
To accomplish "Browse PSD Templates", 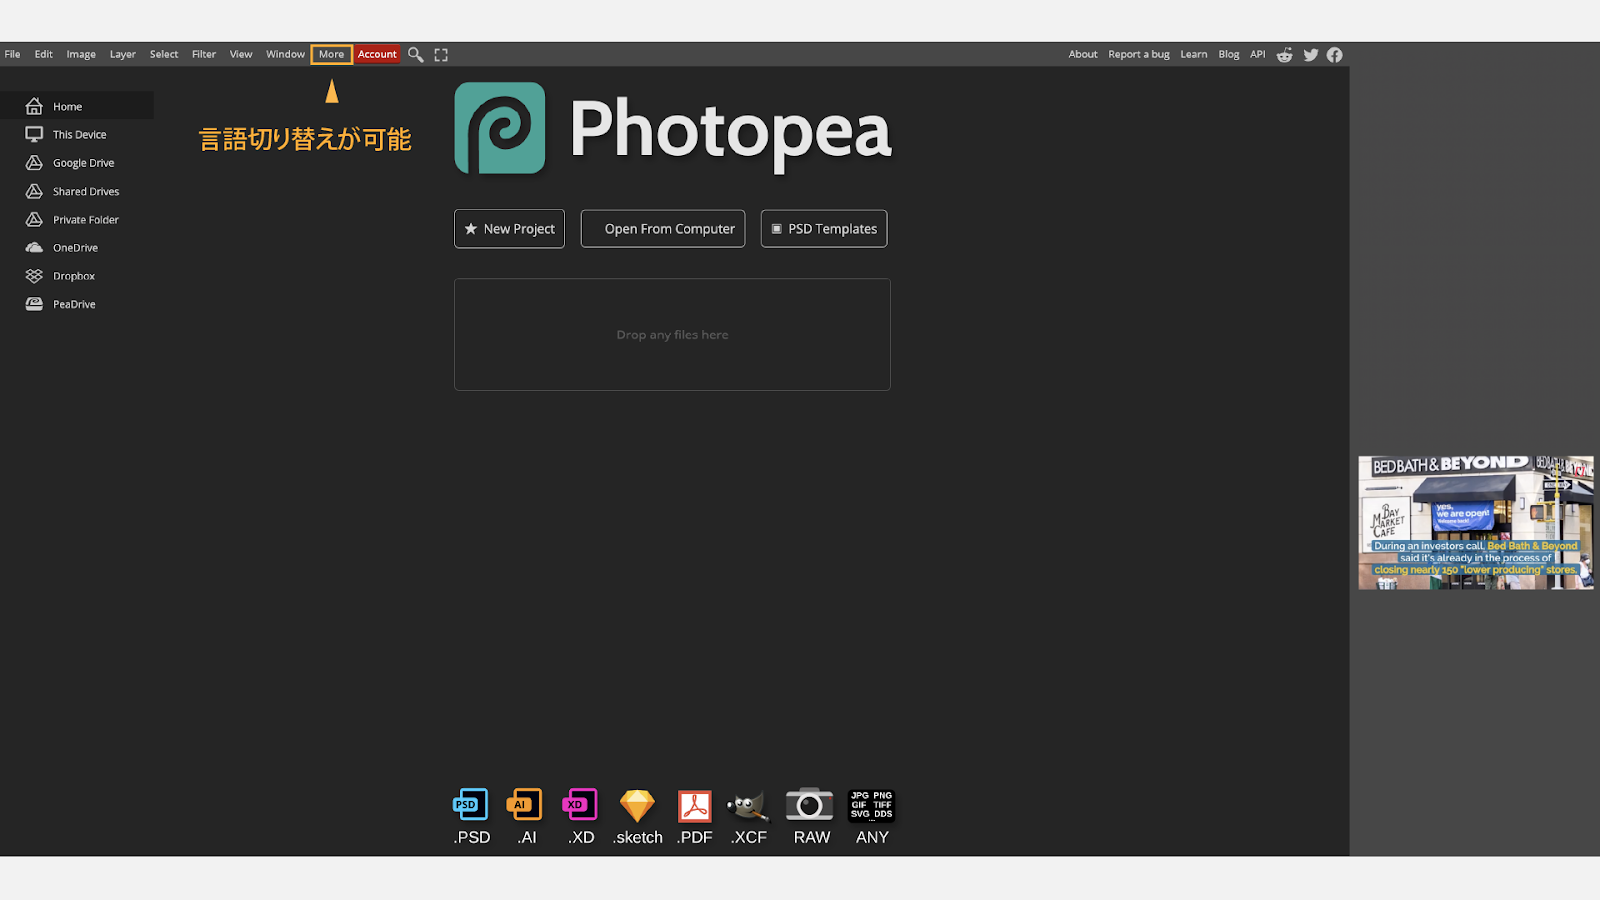I will (824, 229).
